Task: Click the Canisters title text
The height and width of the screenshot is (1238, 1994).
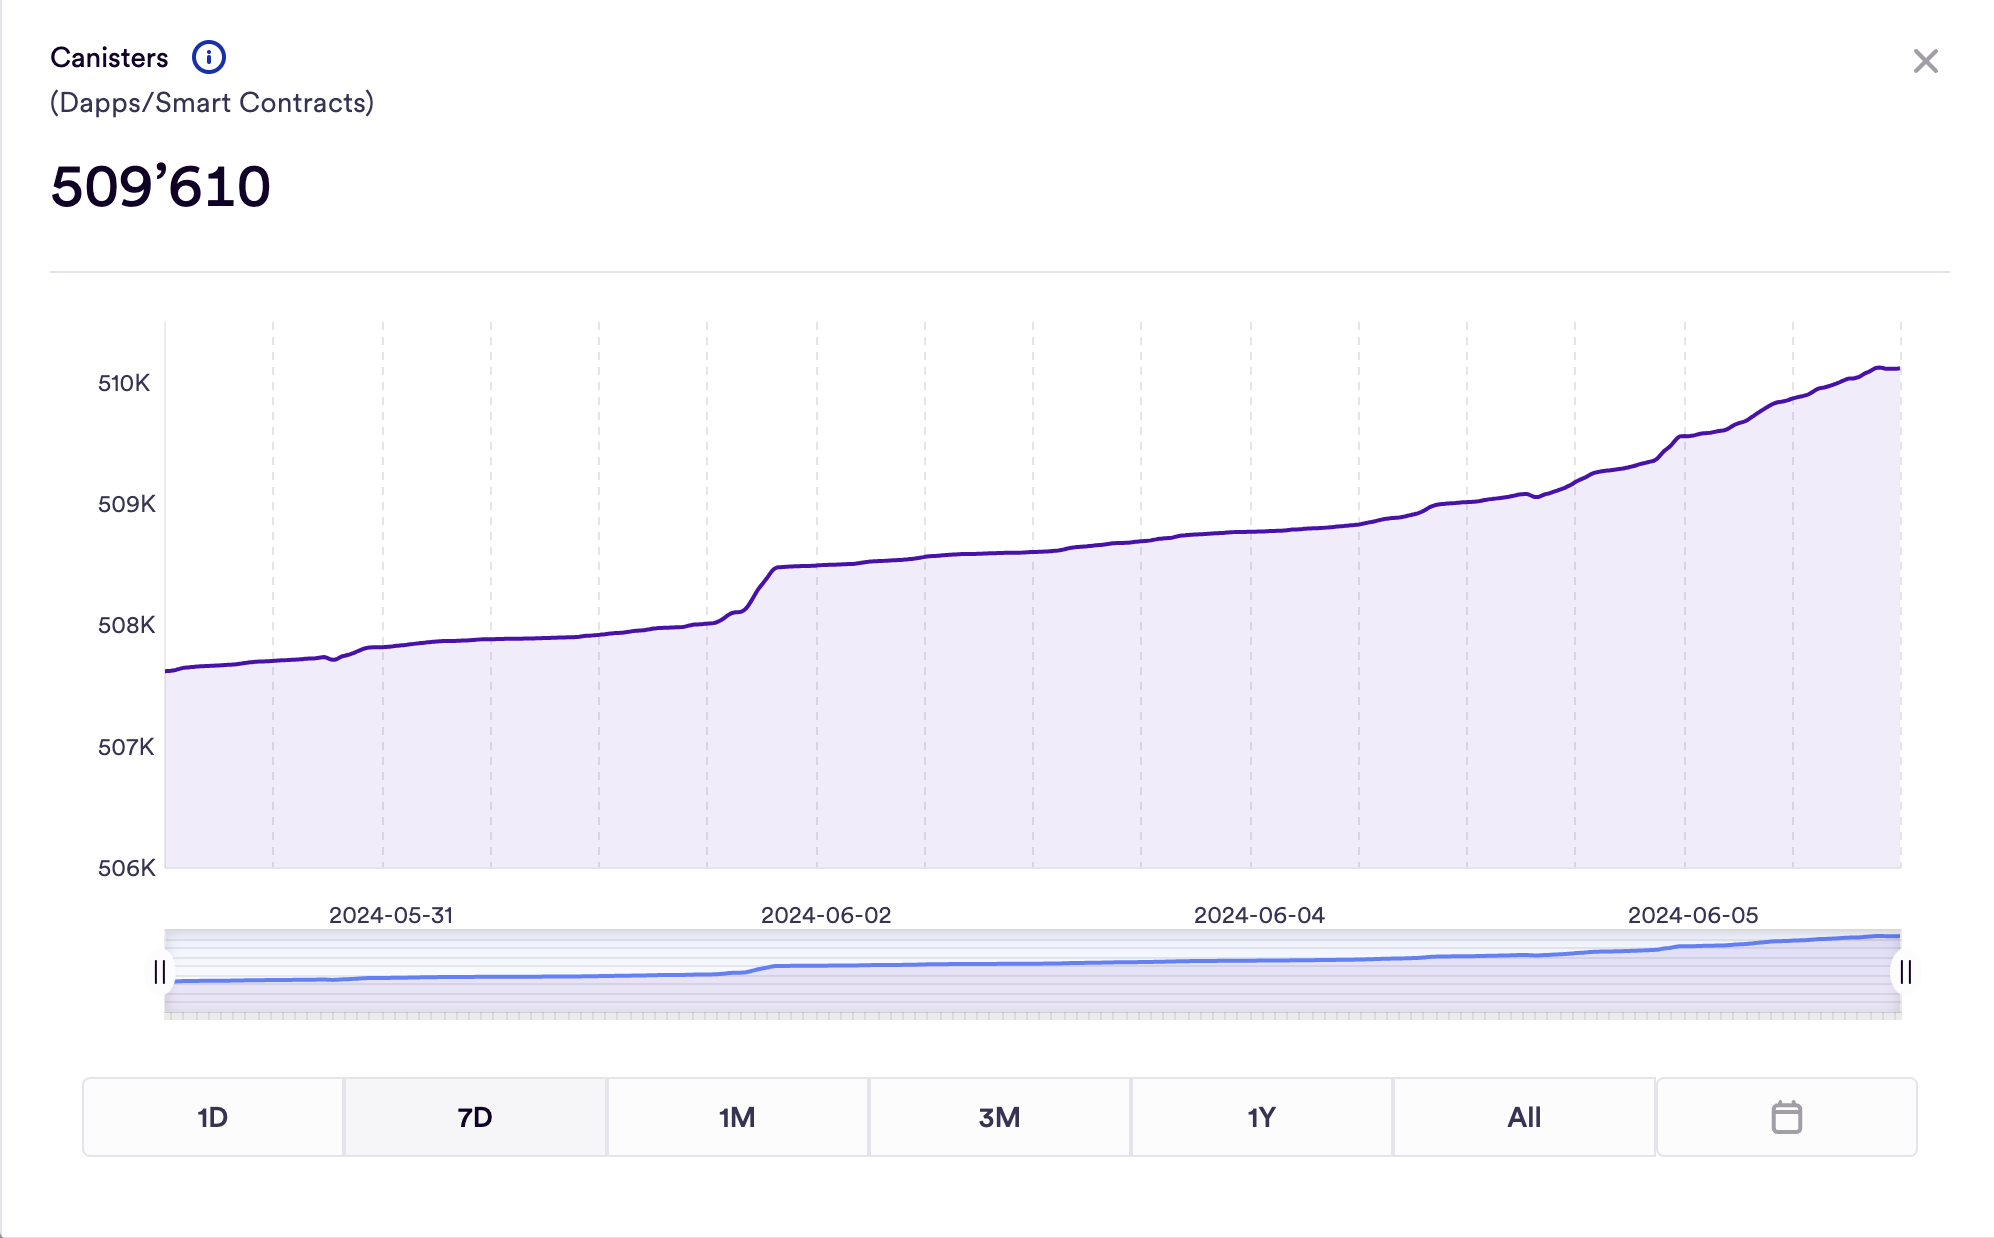Action: point(109,58)
